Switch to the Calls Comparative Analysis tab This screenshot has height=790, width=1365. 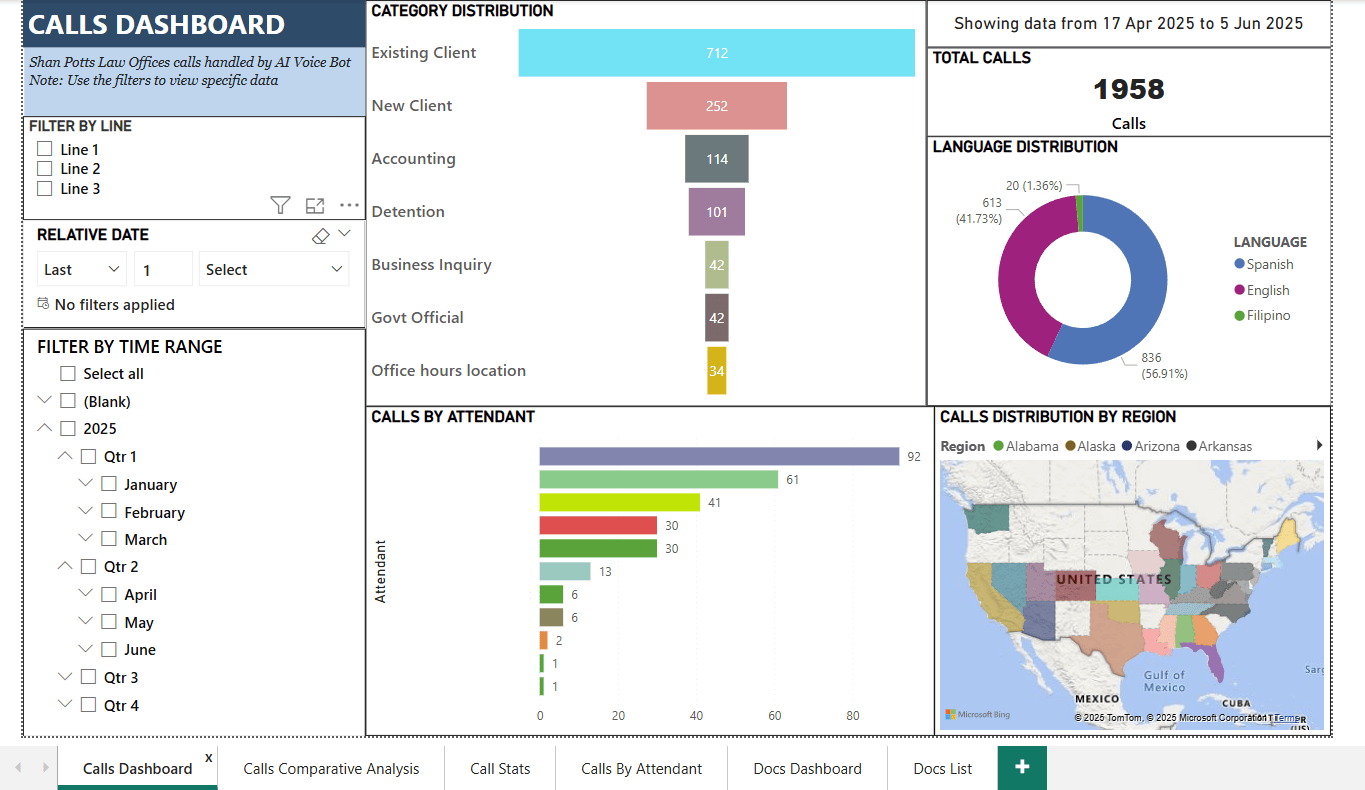click(331, 768)
